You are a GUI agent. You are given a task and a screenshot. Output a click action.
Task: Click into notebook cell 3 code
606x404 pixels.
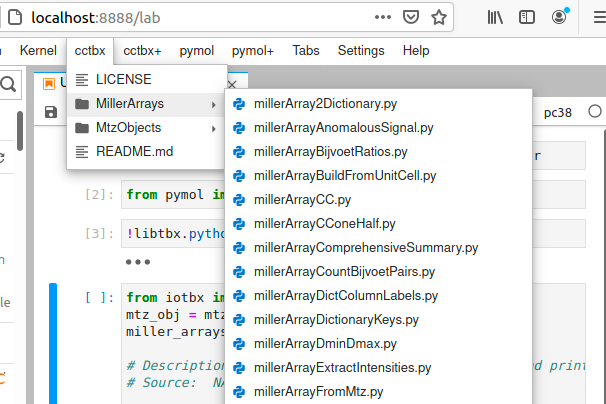(173, 234)
